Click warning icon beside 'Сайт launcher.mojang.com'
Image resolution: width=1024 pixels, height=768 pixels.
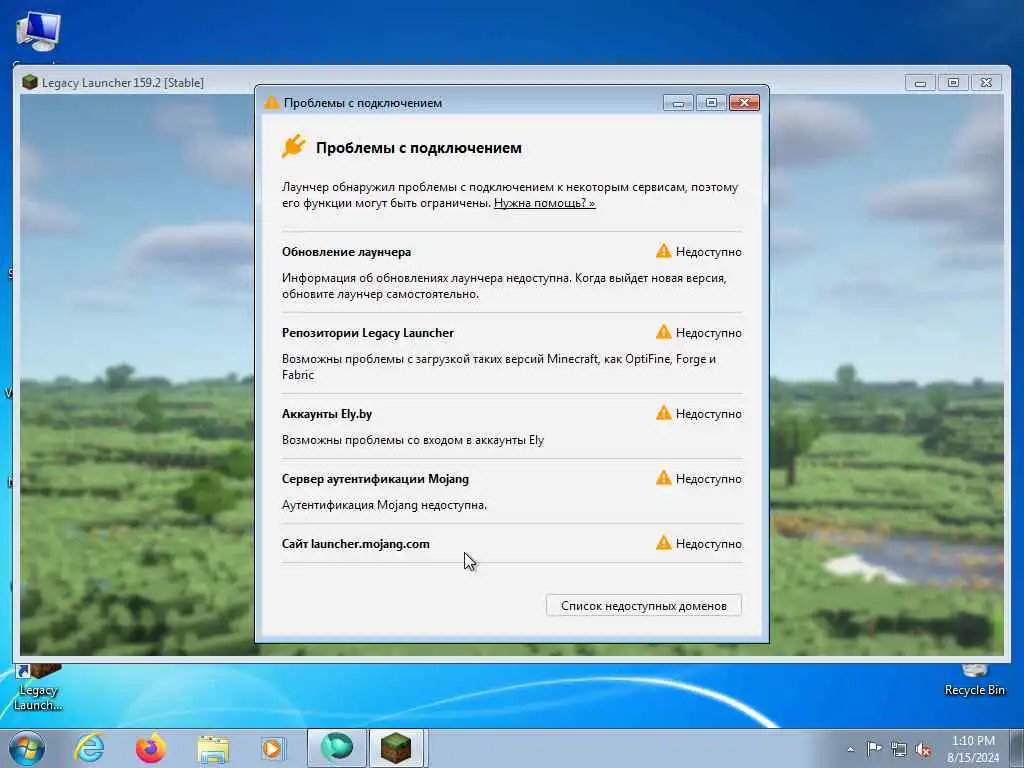[x=663, y=543]
